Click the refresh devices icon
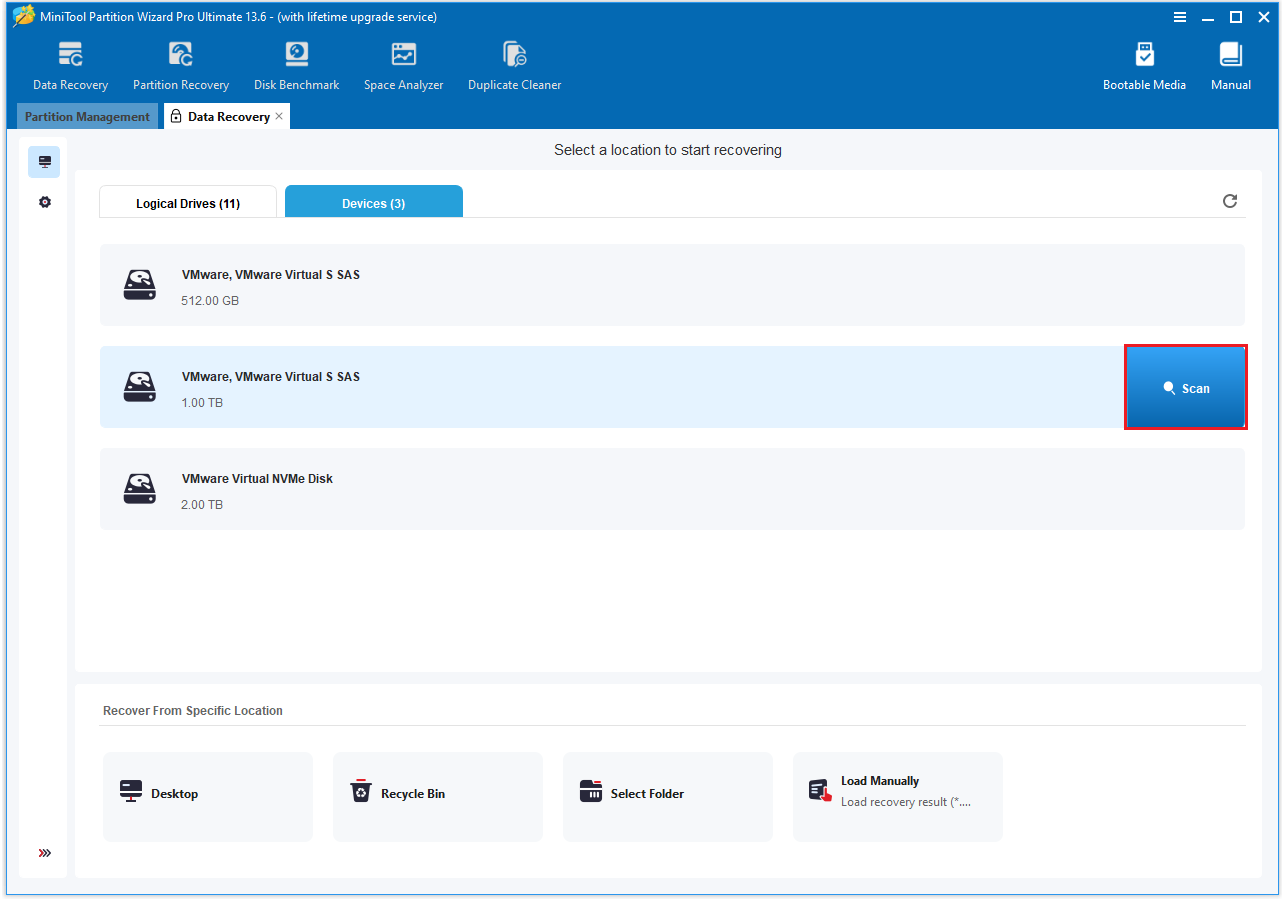1282x899 pixels. 1230,201
